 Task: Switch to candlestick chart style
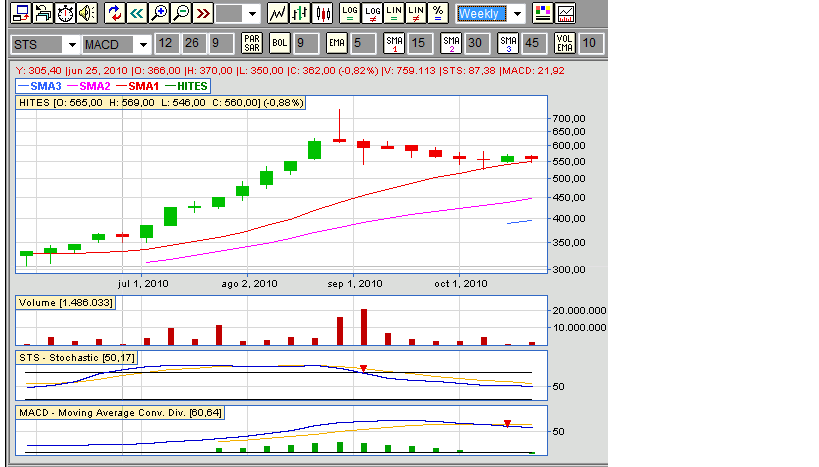pos(322,14)
